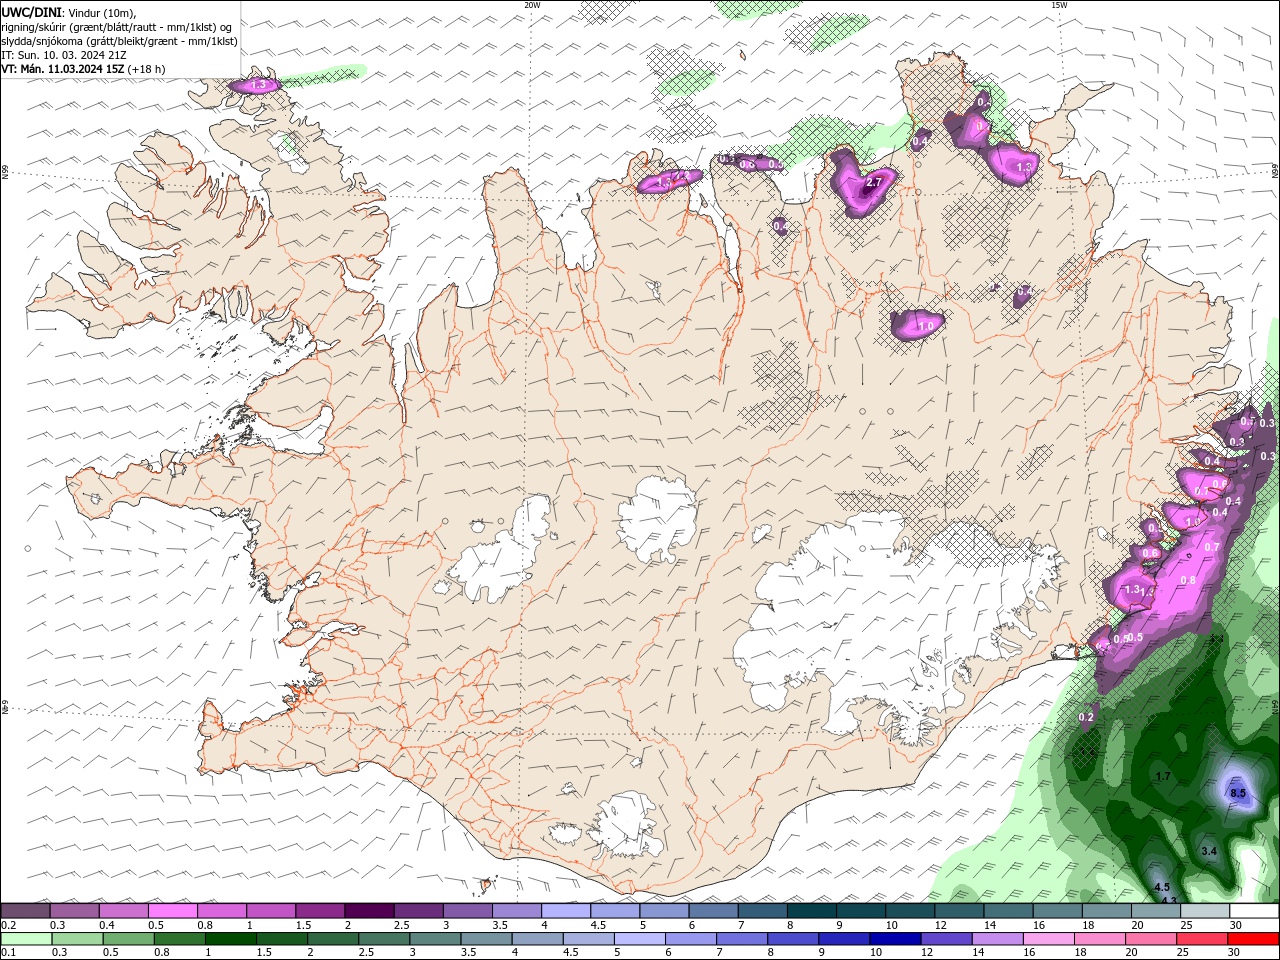
Task: Click the red swatch ending the lower legend
Action: [1254, 939]
